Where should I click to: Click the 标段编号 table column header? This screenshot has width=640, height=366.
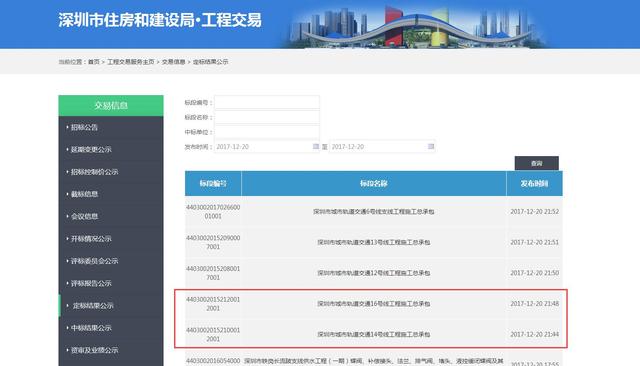[213, 184]
